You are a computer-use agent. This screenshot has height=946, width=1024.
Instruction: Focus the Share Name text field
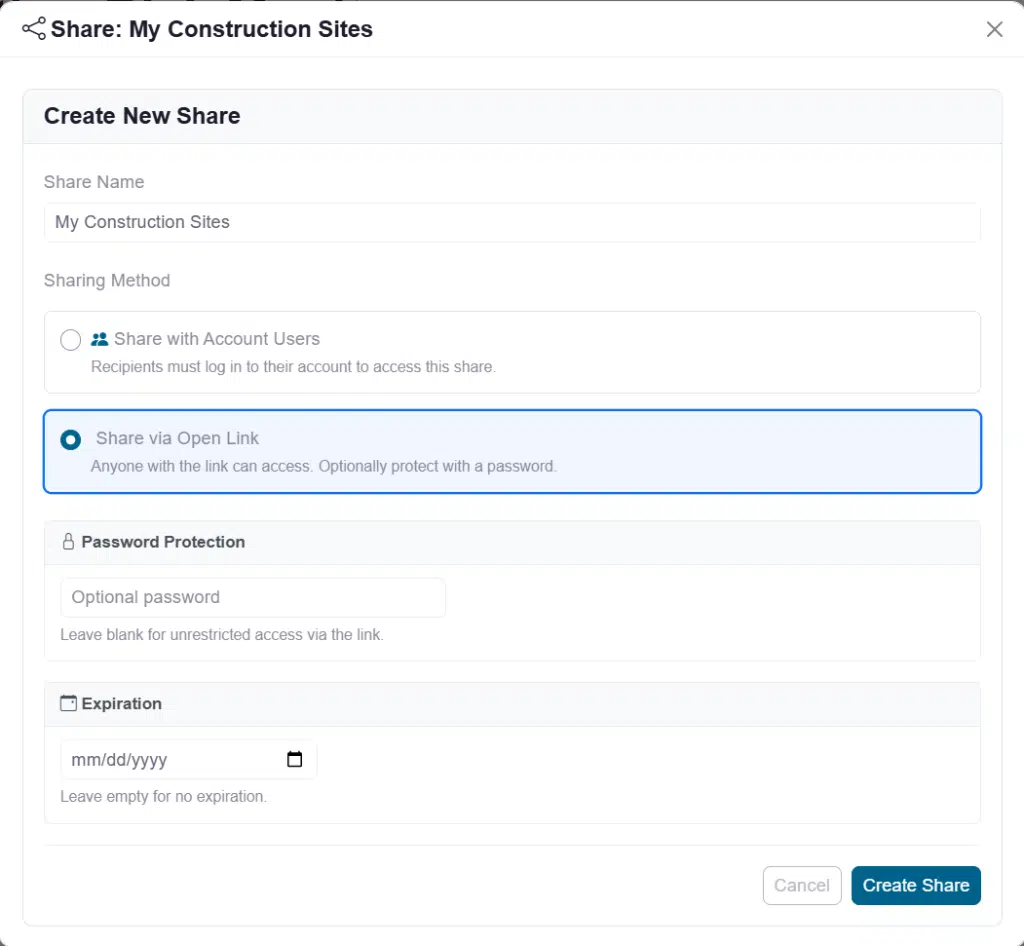point(512,222)
